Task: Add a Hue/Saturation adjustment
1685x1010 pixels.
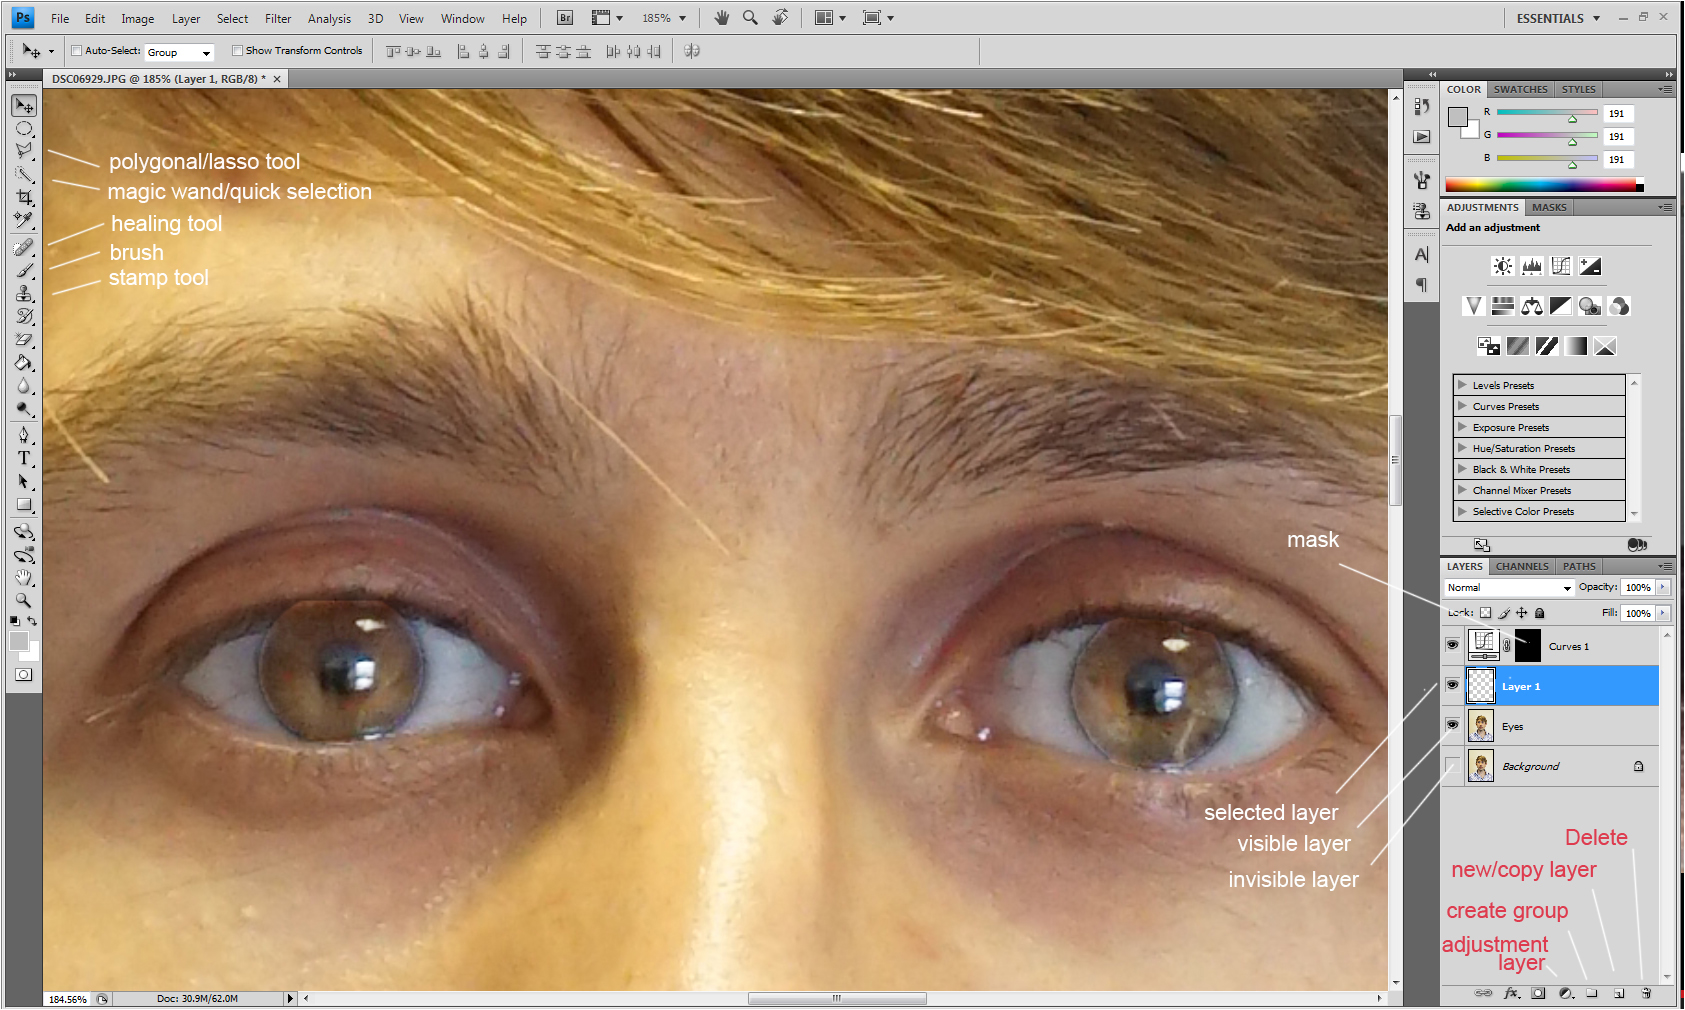Action: pos(1502,306)
